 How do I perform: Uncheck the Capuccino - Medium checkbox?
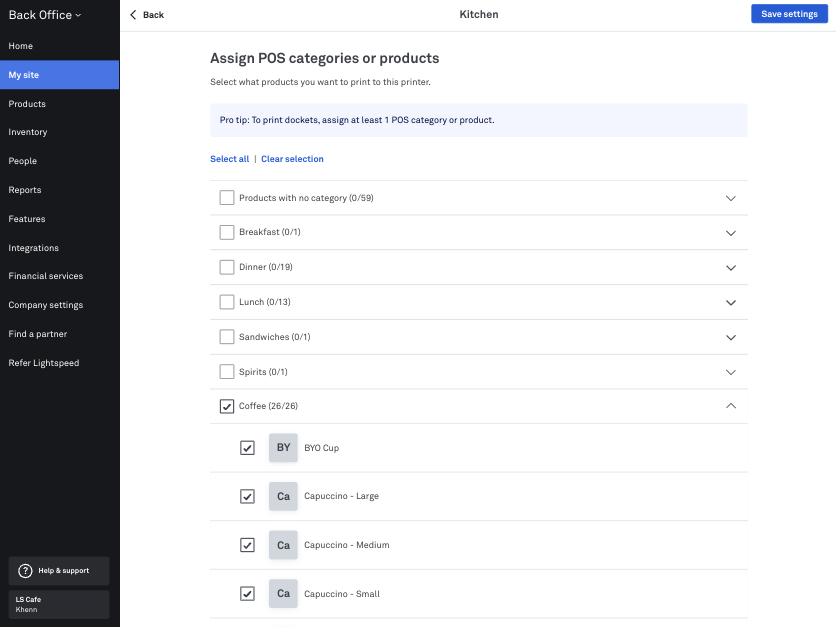(x=247, y=545)
